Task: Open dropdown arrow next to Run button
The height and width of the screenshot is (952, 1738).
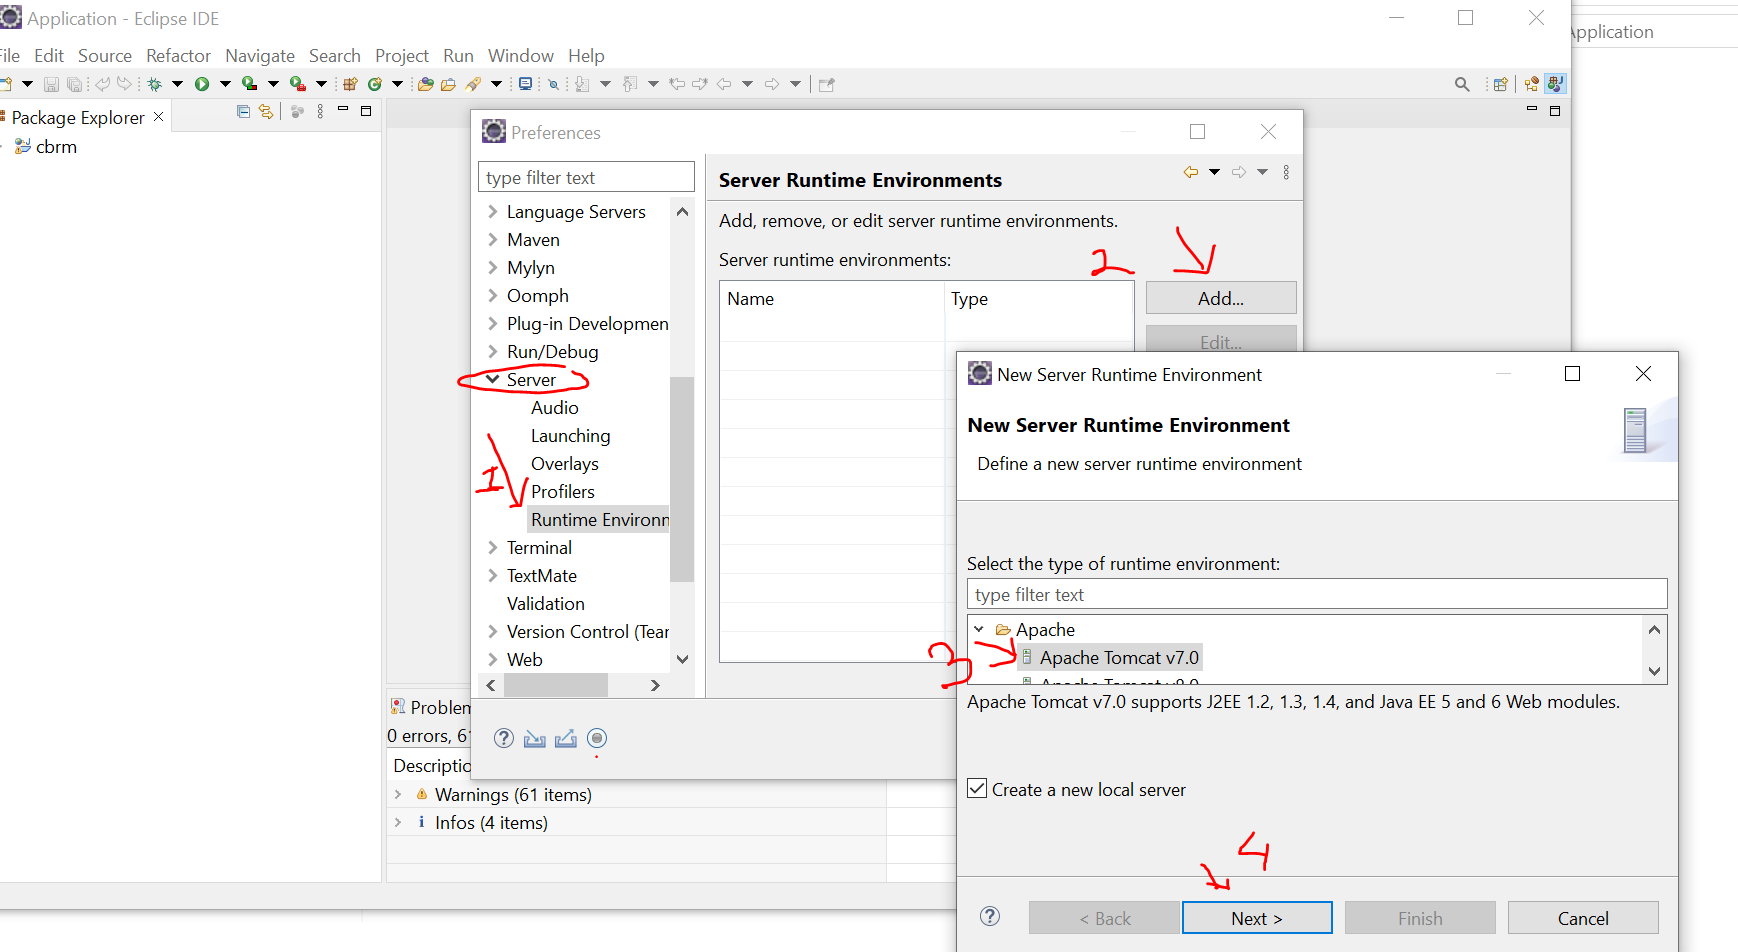Action: [x=226, y=84]
